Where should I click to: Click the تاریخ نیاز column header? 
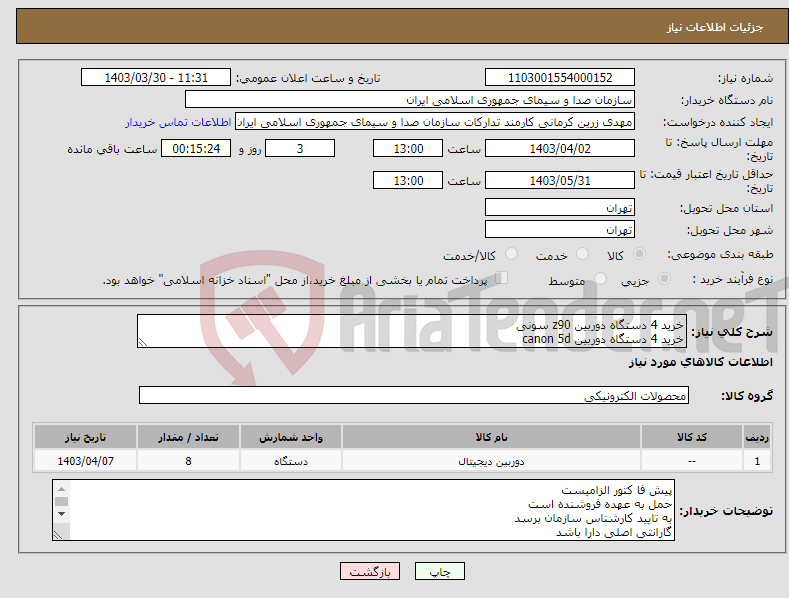(x=86, y=437)
